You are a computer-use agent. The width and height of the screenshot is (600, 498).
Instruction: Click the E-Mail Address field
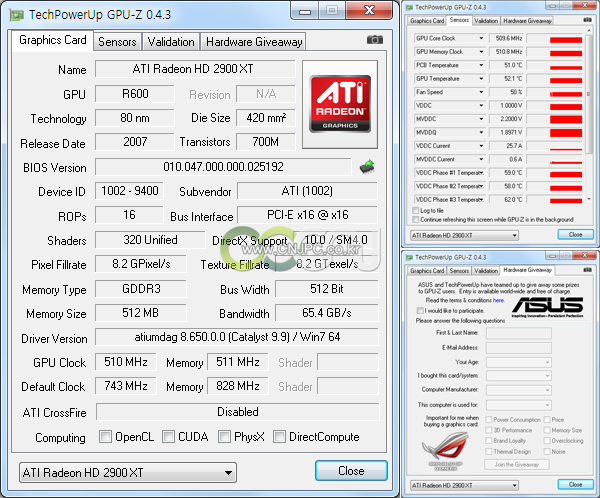[x=518, y=348]
